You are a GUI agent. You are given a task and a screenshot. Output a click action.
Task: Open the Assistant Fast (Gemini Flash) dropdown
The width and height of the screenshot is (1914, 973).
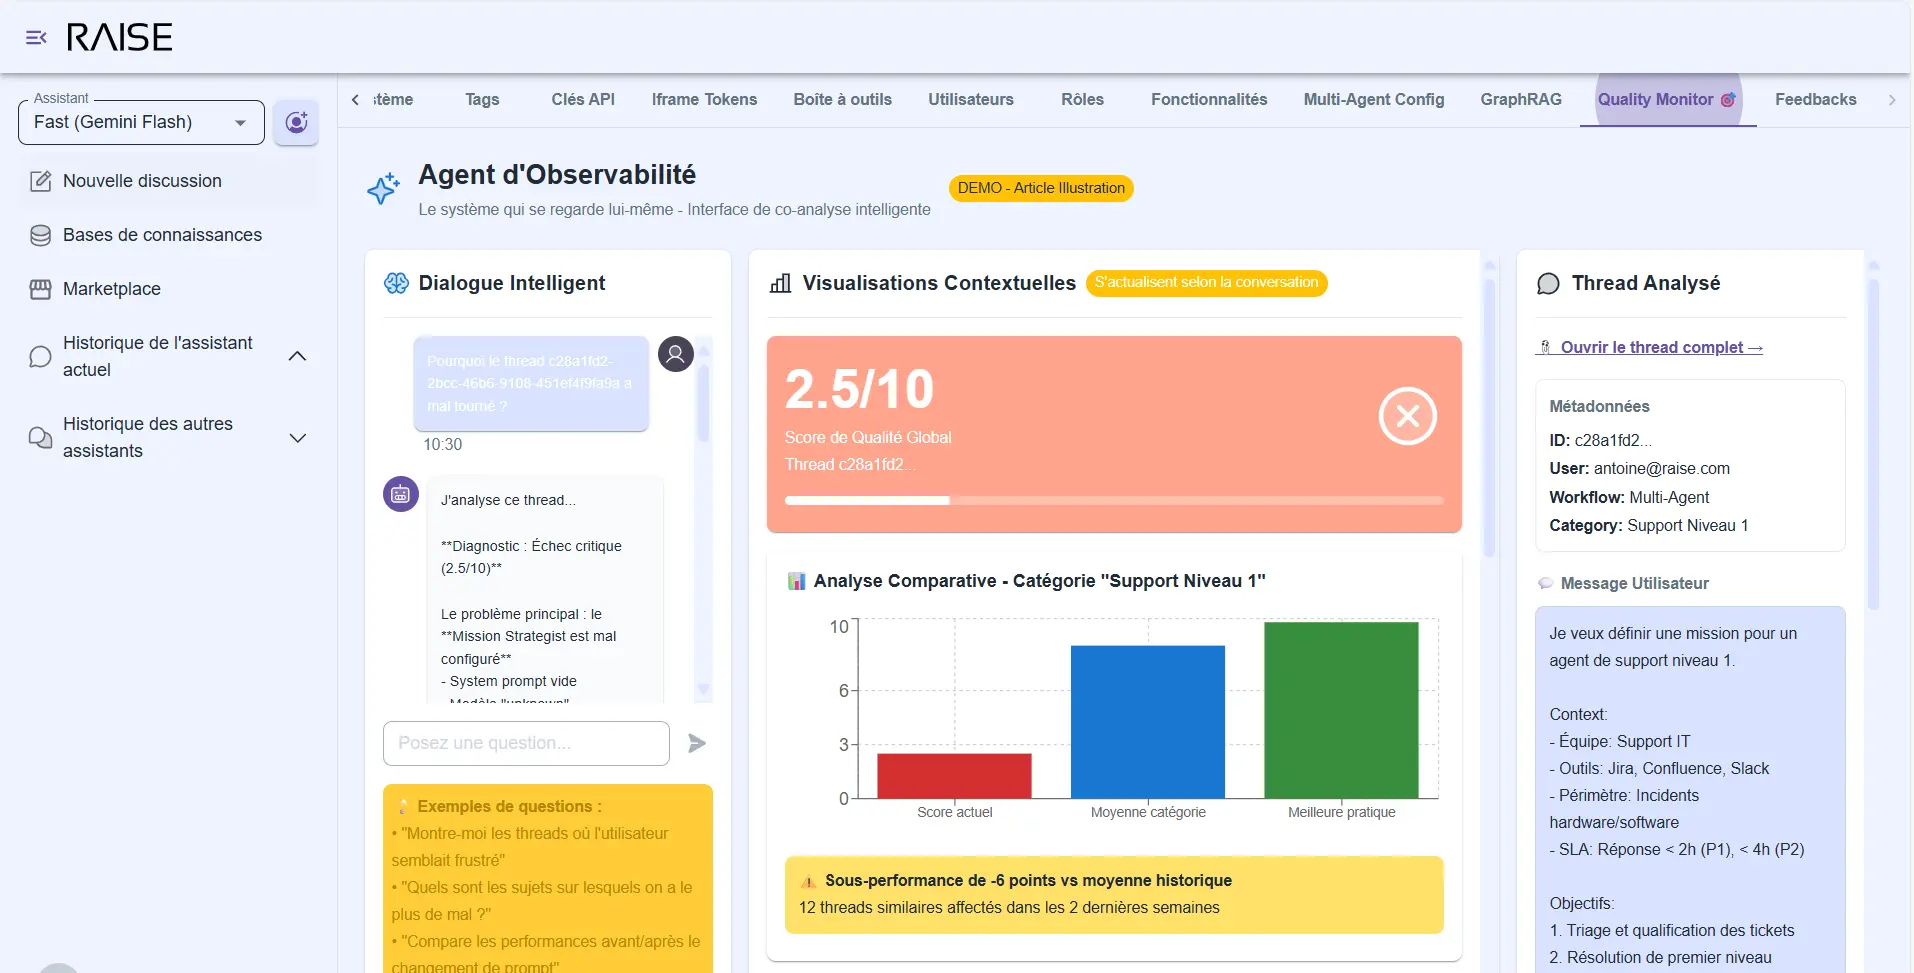[x=141, y=122]
